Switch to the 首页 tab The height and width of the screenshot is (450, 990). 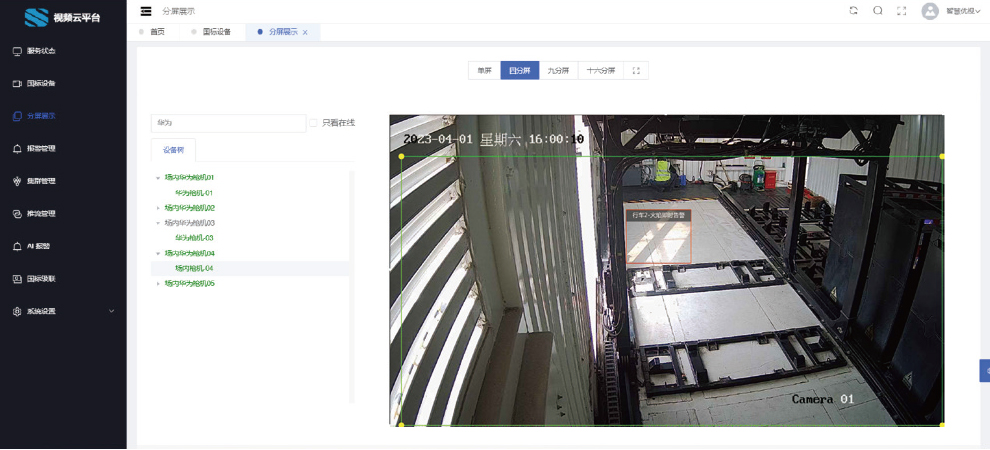point(157,32)
